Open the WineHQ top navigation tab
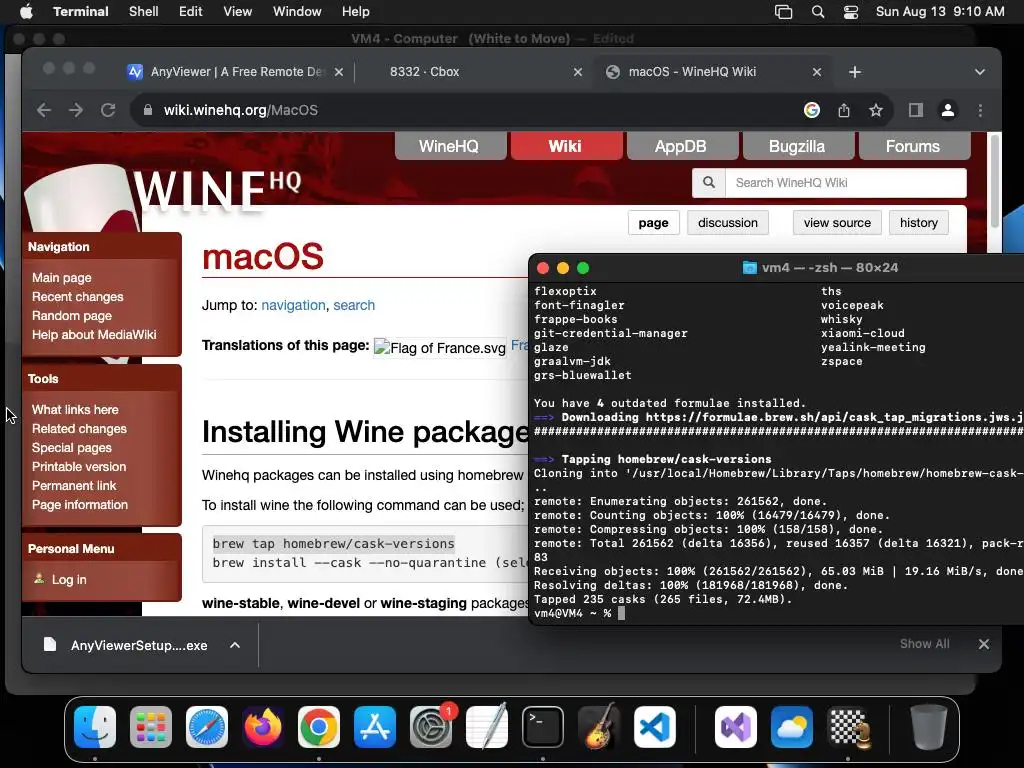 pos(449,146)
